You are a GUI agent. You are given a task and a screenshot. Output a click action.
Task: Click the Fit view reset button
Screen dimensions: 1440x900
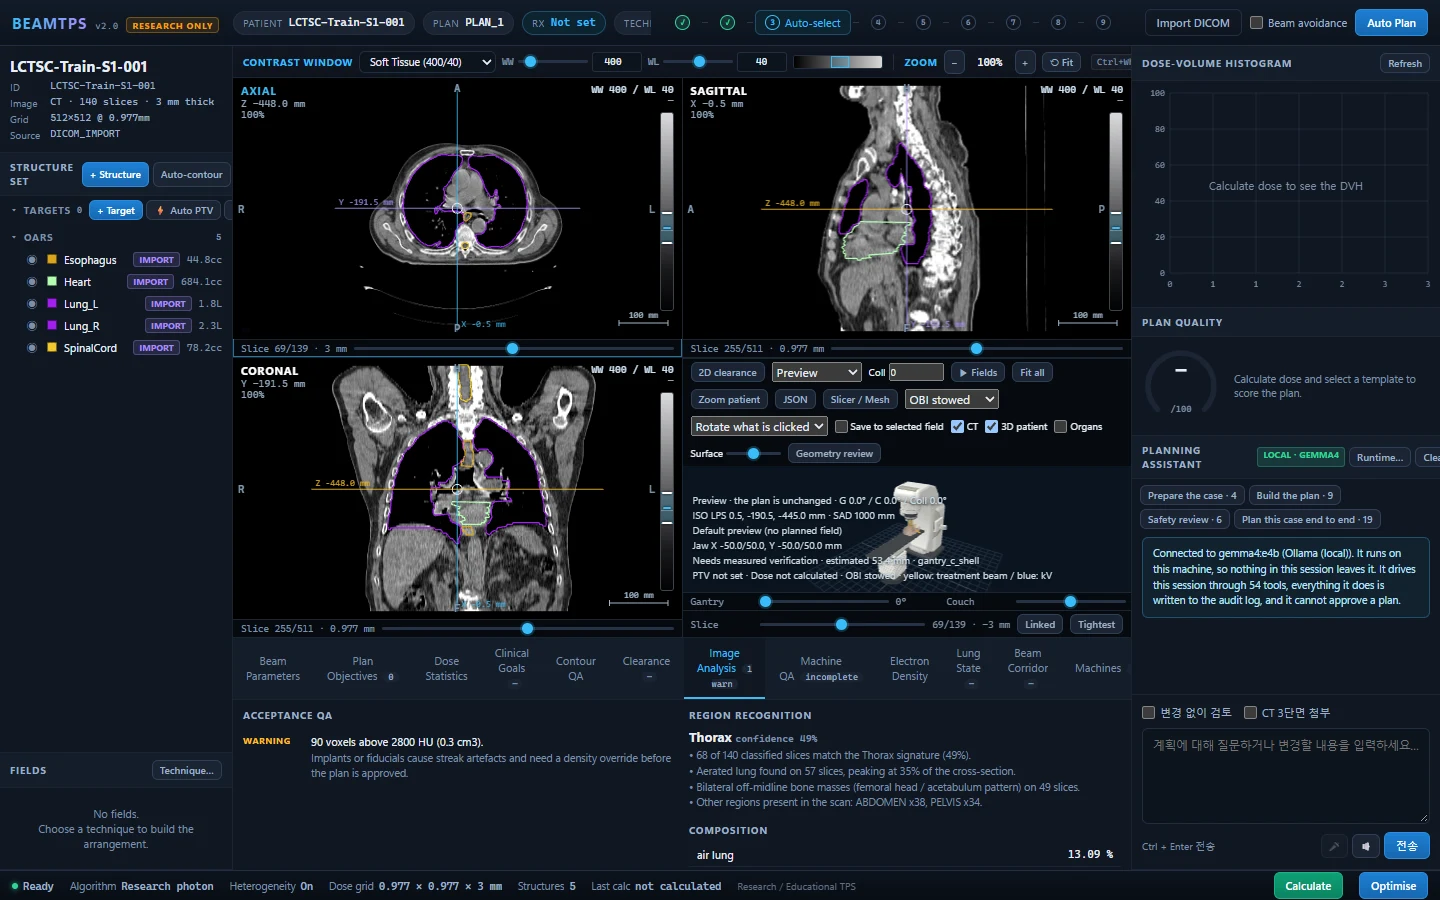pyautogui.click(x=1062, y=62)
